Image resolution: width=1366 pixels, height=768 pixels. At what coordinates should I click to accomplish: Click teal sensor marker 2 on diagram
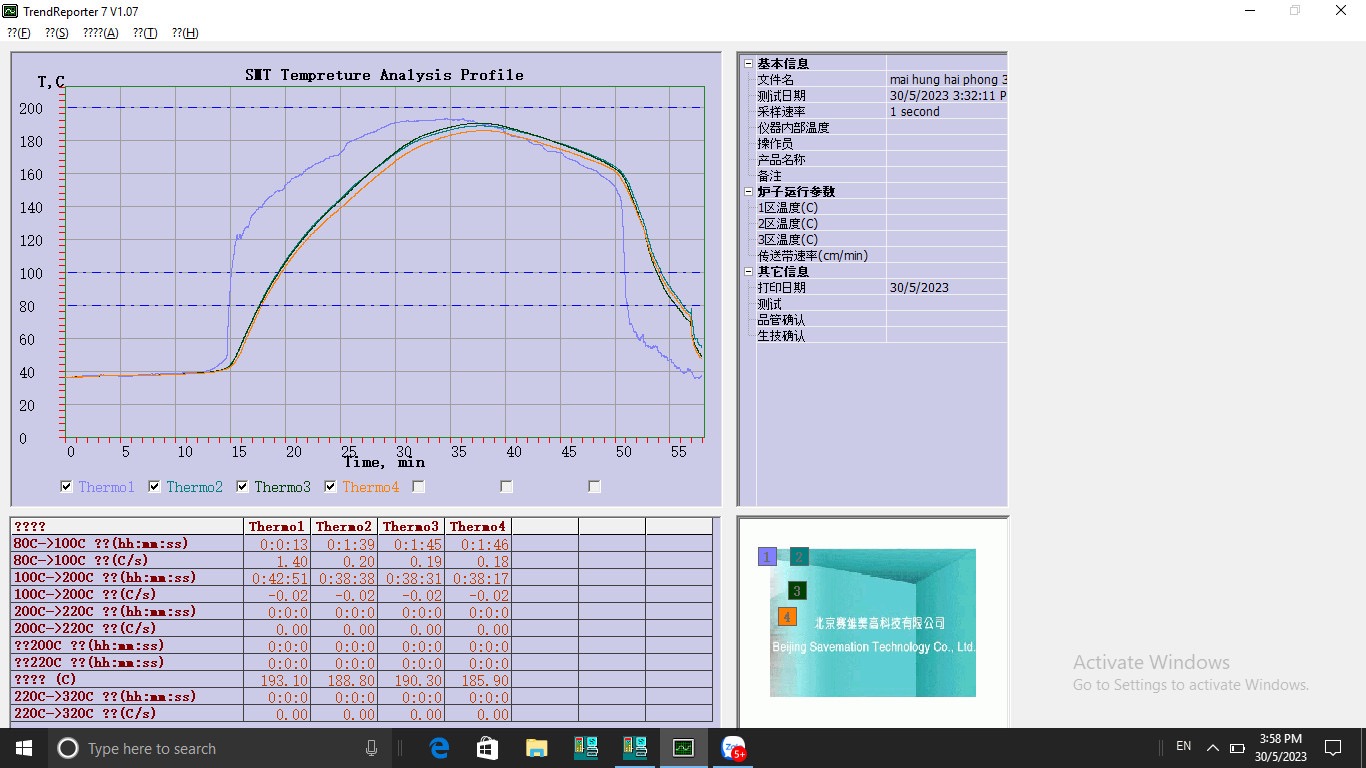click(x=799, y=557)
